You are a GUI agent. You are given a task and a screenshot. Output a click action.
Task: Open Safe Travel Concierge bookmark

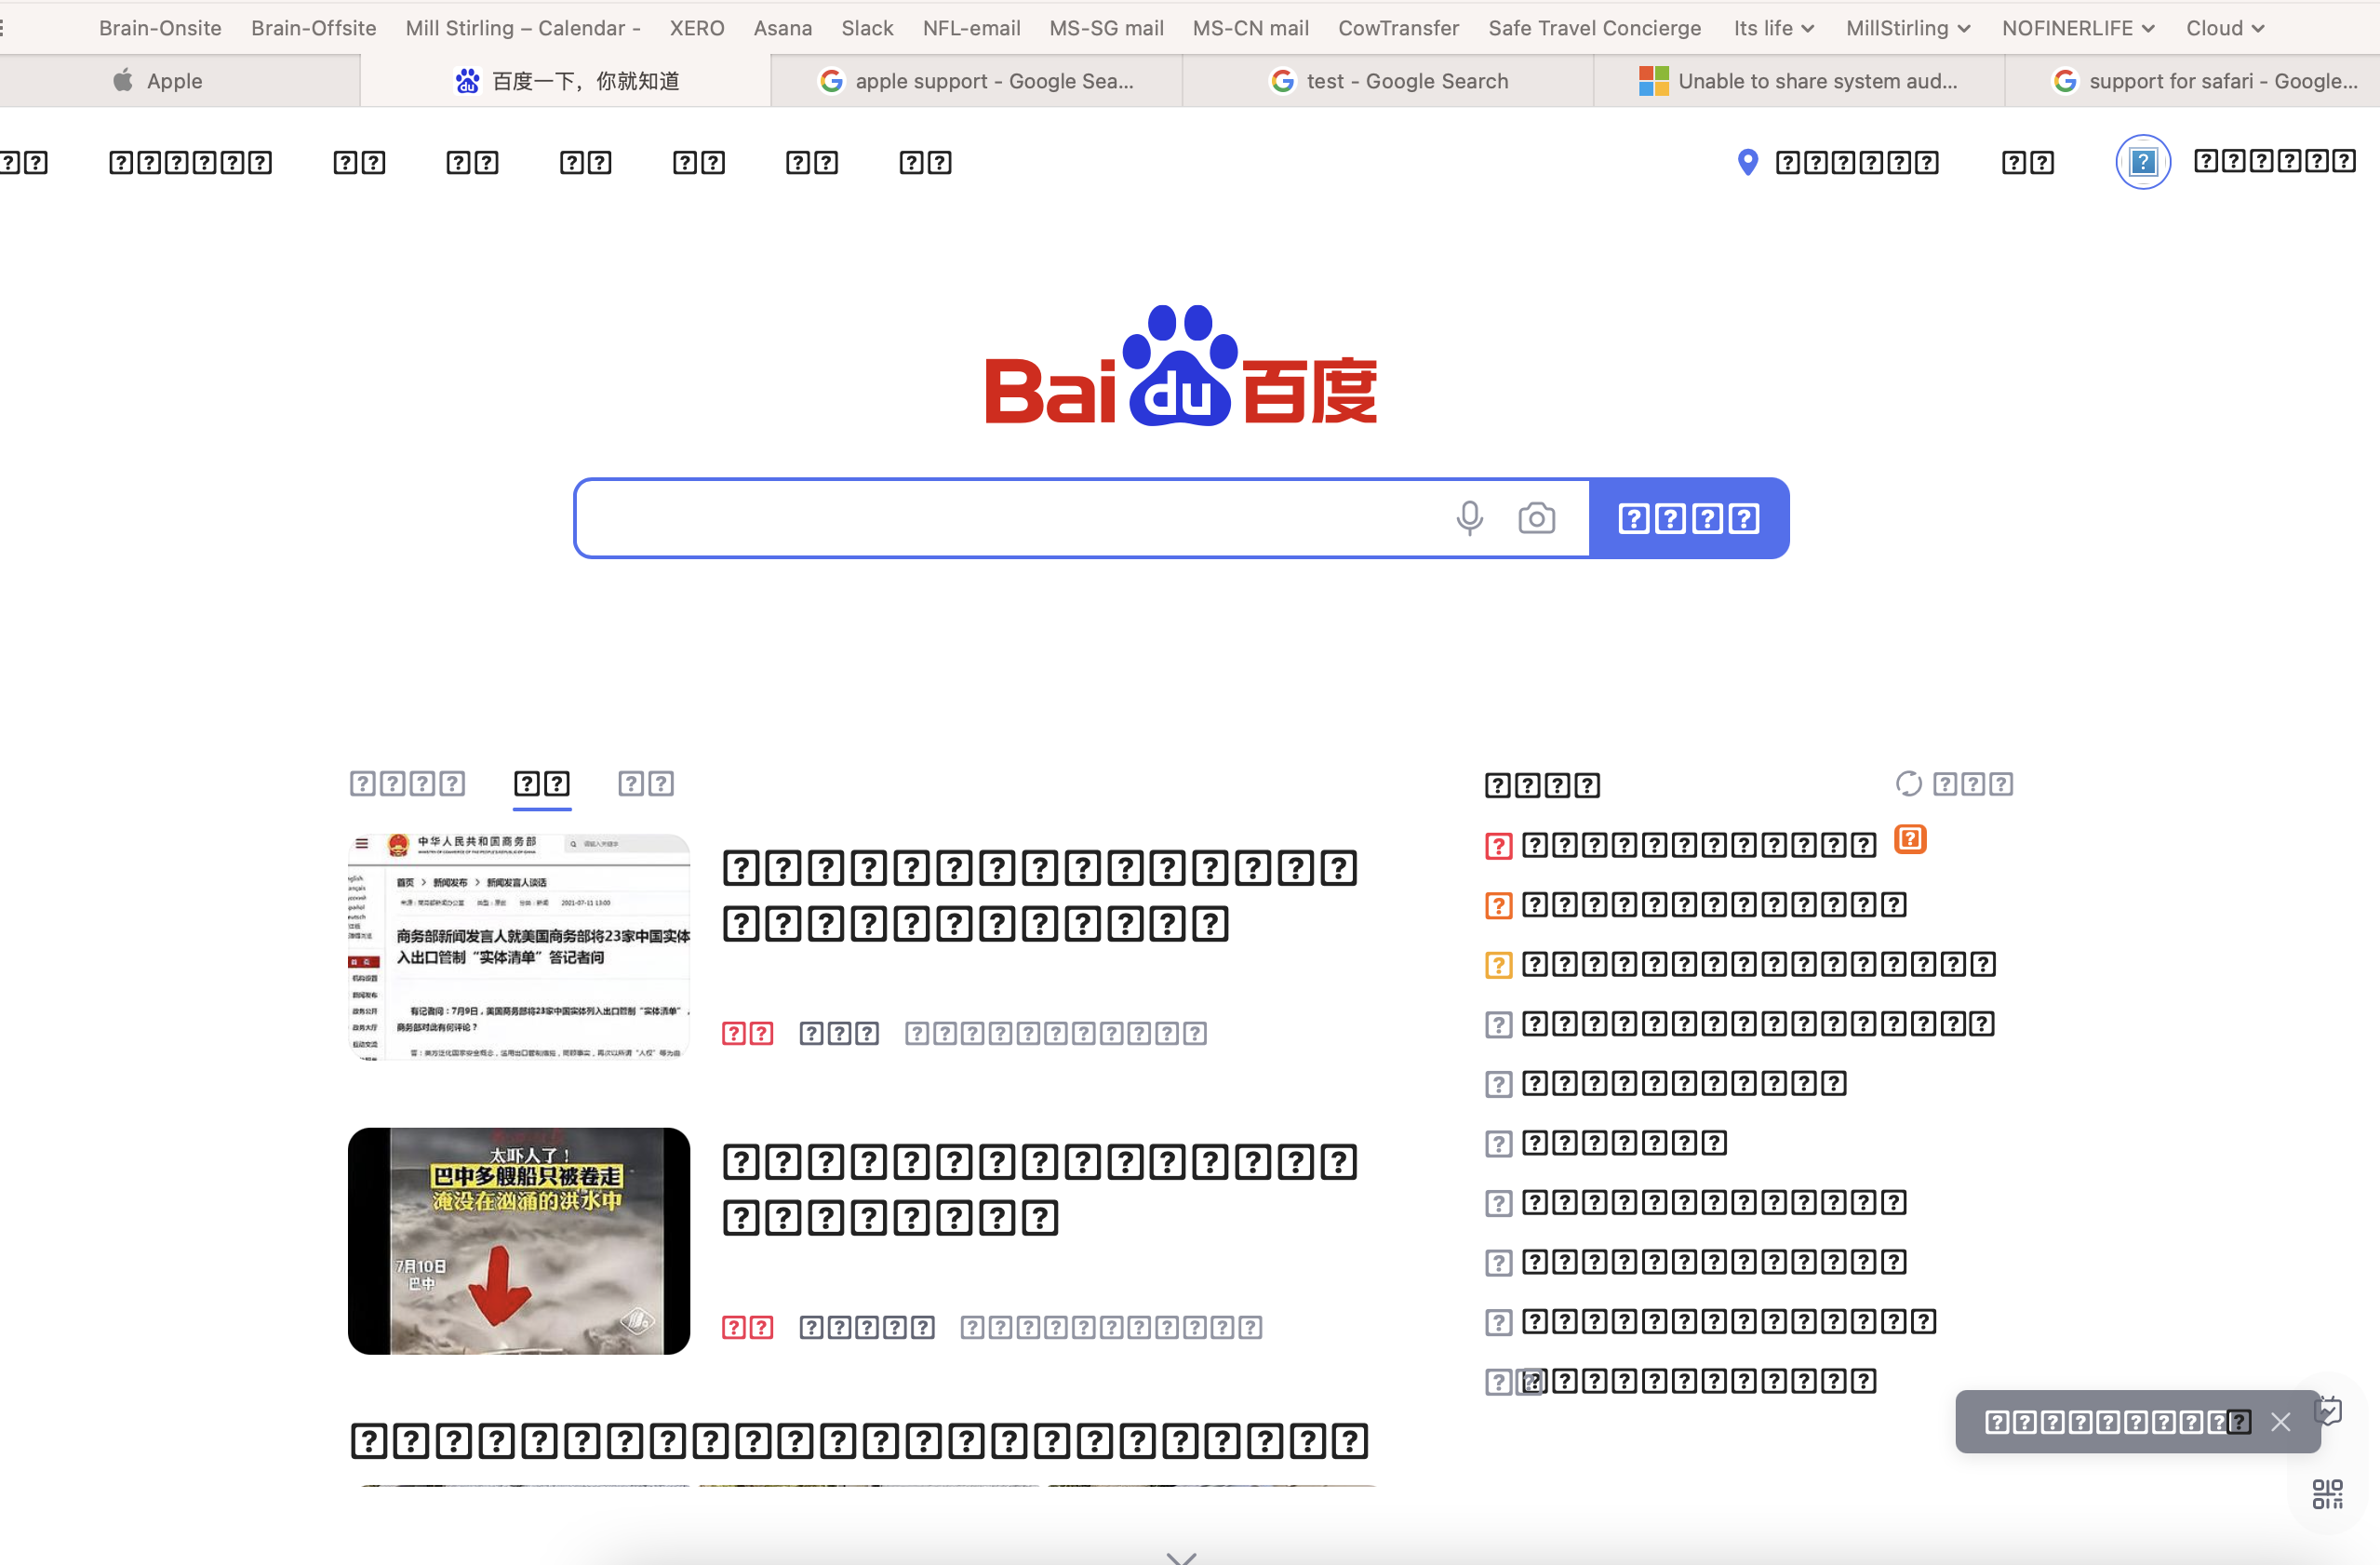click(1594, 28)
